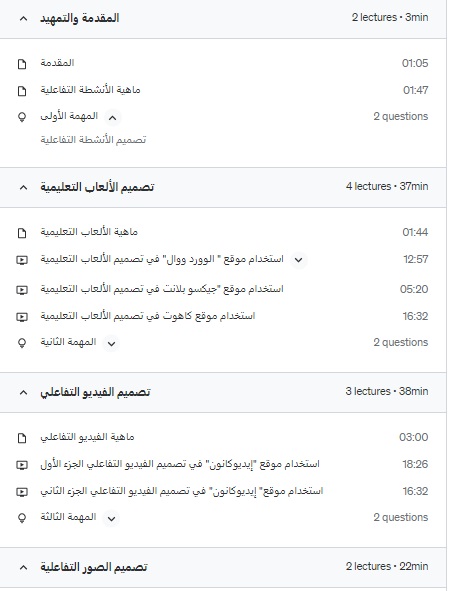The image size is (449, 591).
Task: Click the video icon for إيديوكانون الجزء الأول
Action: coord(22,465)
